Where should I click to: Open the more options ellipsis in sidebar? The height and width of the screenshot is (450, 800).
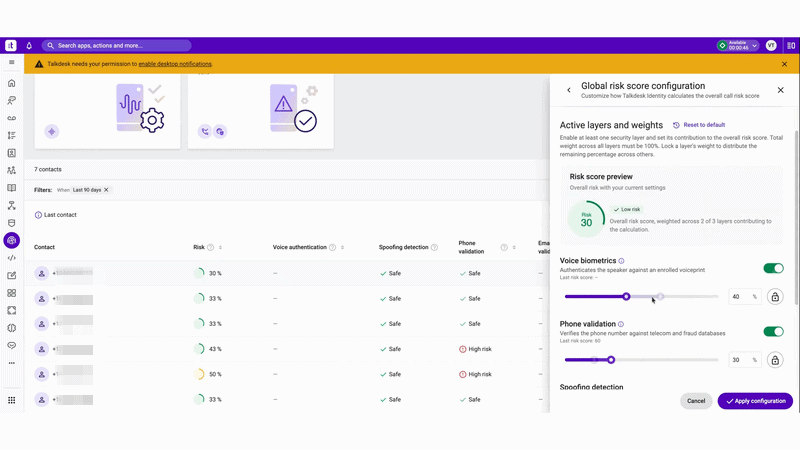[x=12, y=363]
